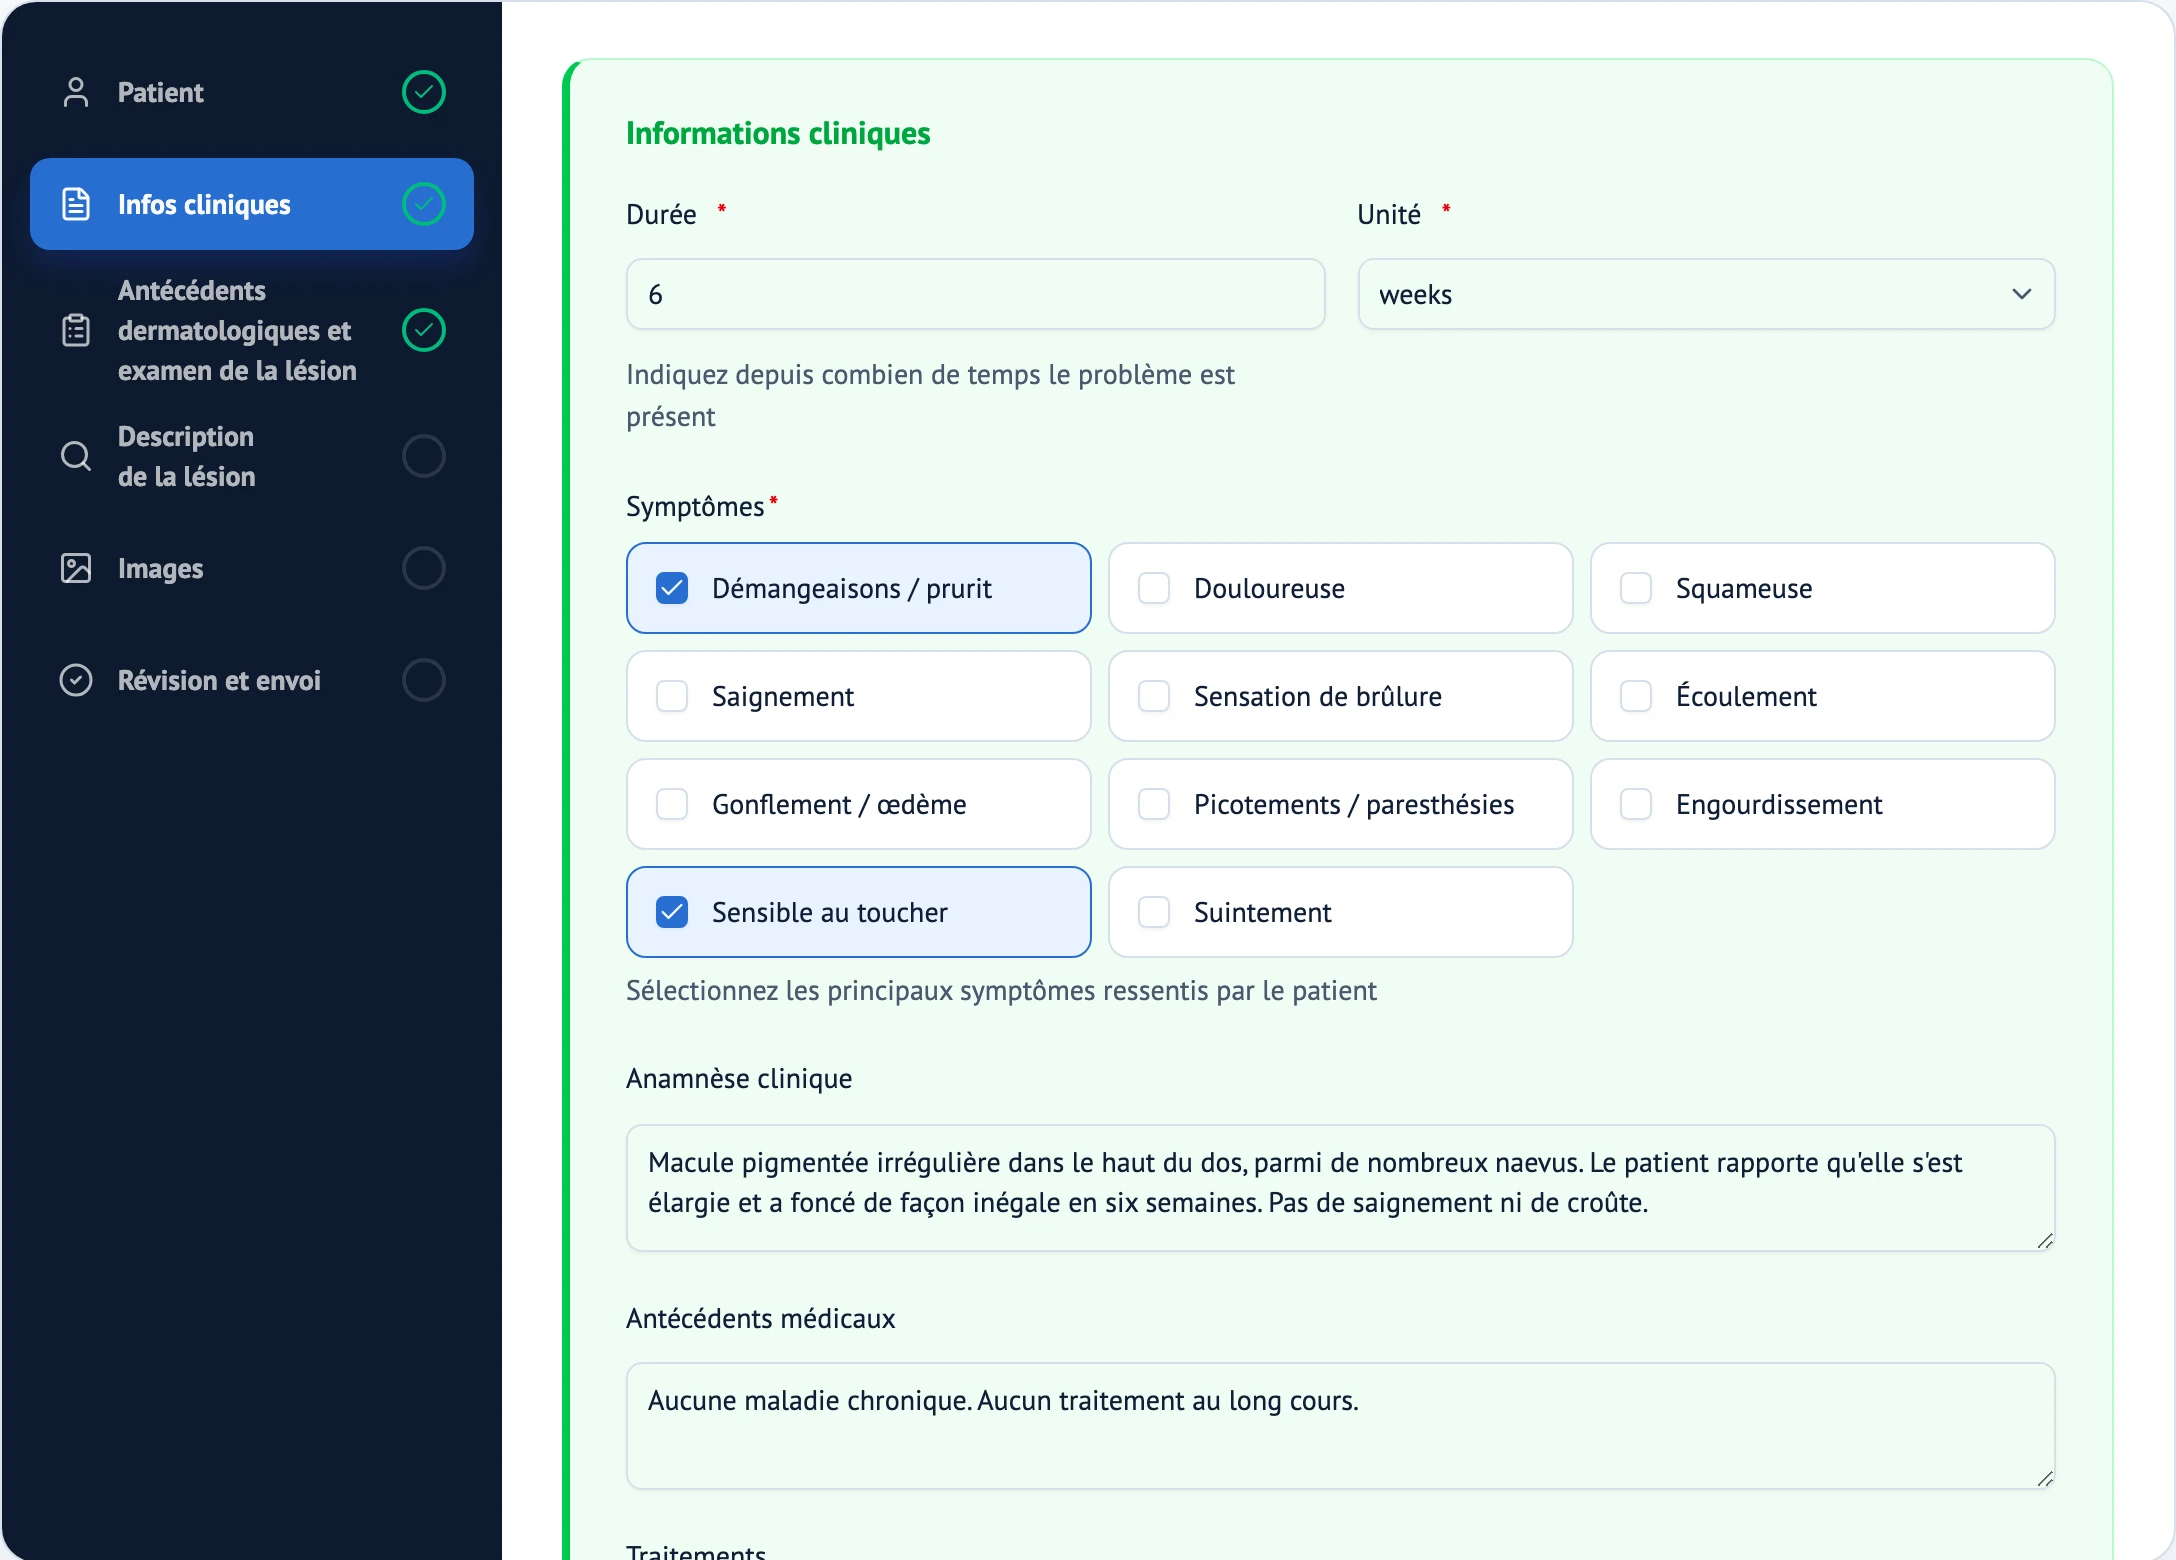Click the Infos cliniques document icon
This screenshot has width=2176, height=1560.
point(76,204)
